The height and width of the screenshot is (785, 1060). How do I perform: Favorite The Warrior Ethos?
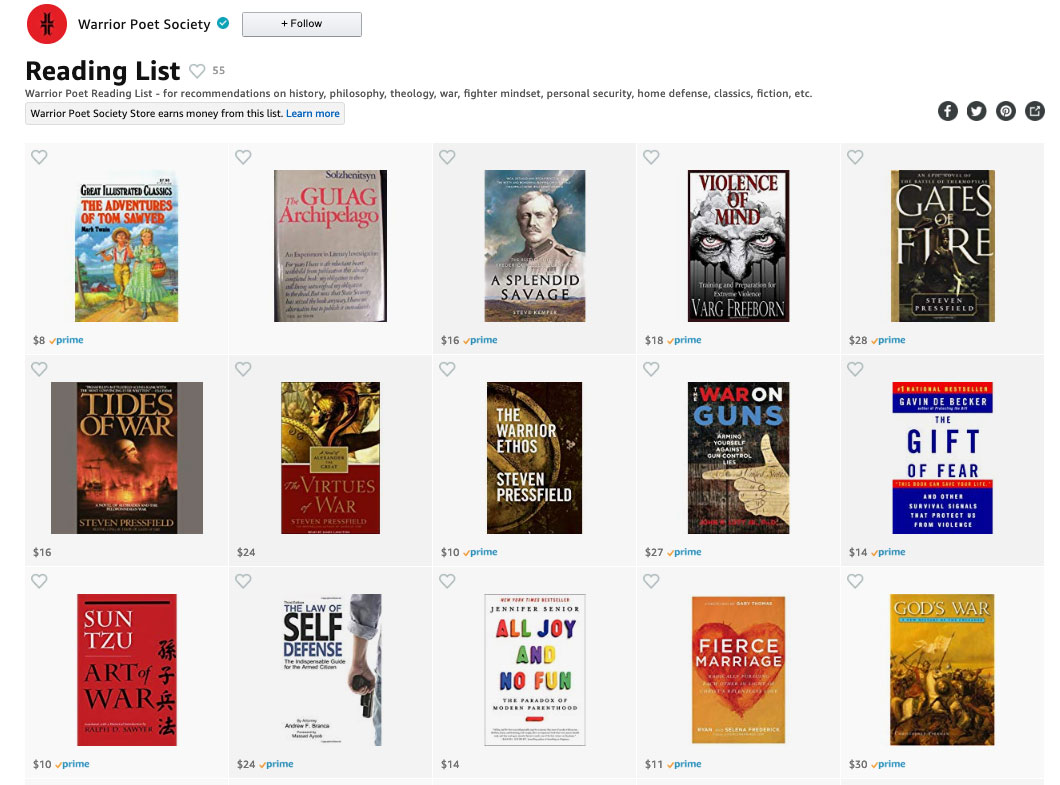[447, 369]
